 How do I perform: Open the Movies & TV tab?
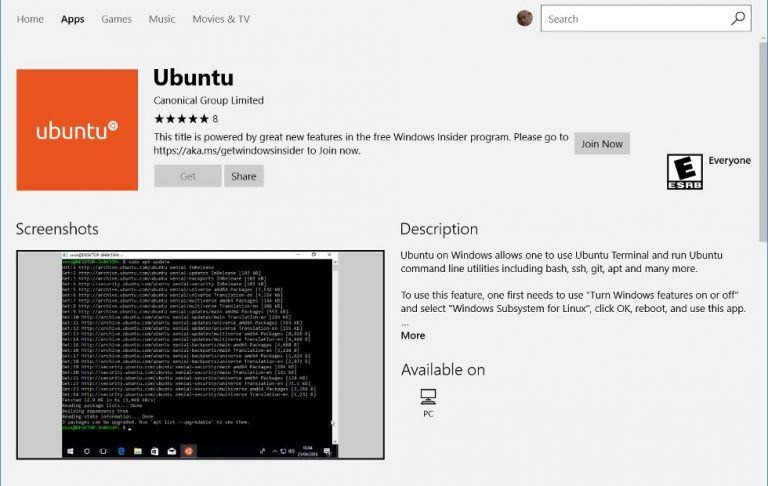tap(221, 19)
